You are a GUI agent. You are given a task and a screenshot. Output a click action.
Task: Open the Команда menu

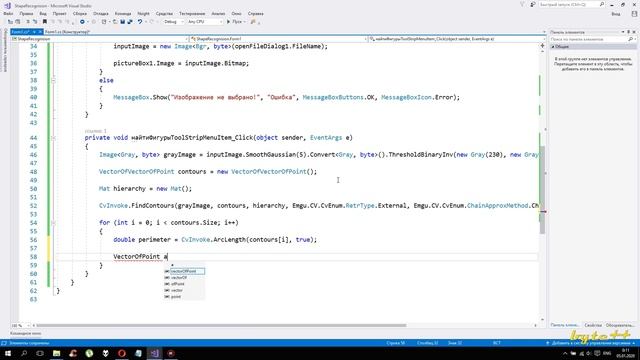(122, 13)
